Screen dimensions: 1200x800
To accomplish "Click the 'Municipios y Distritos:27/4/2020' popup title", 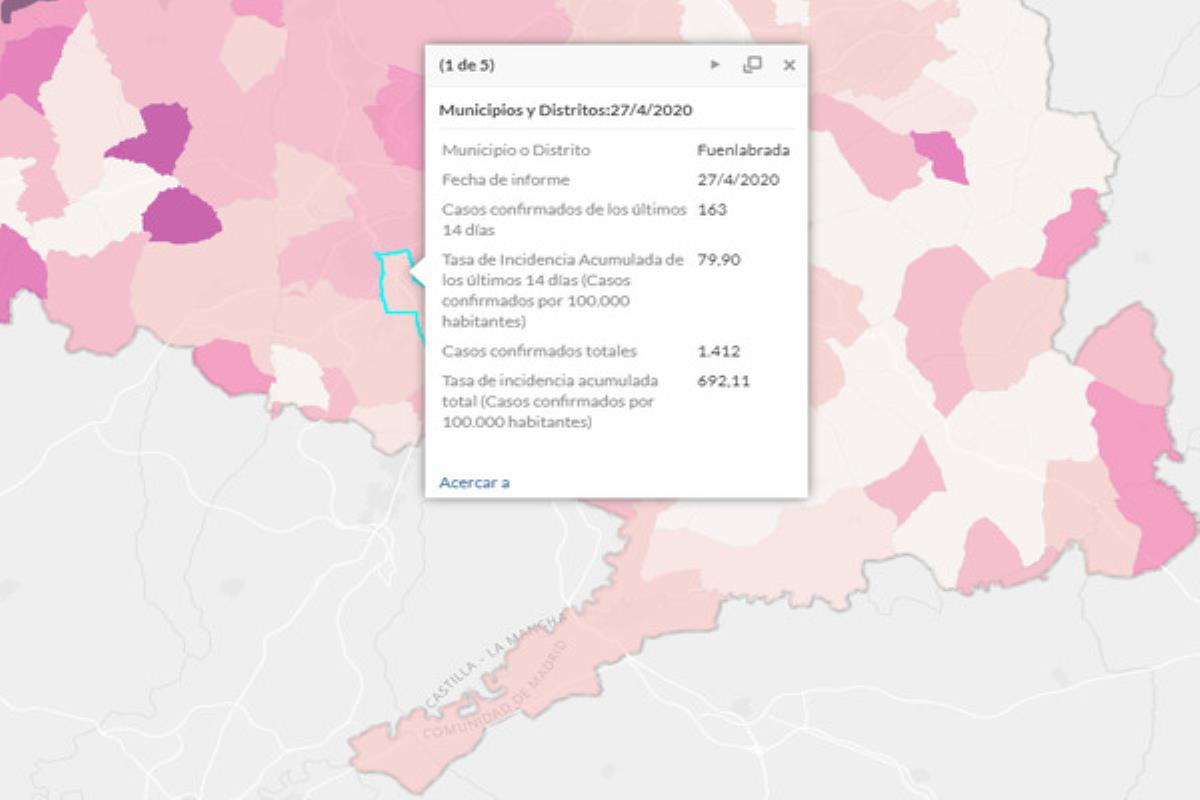I will coord(566,111).
